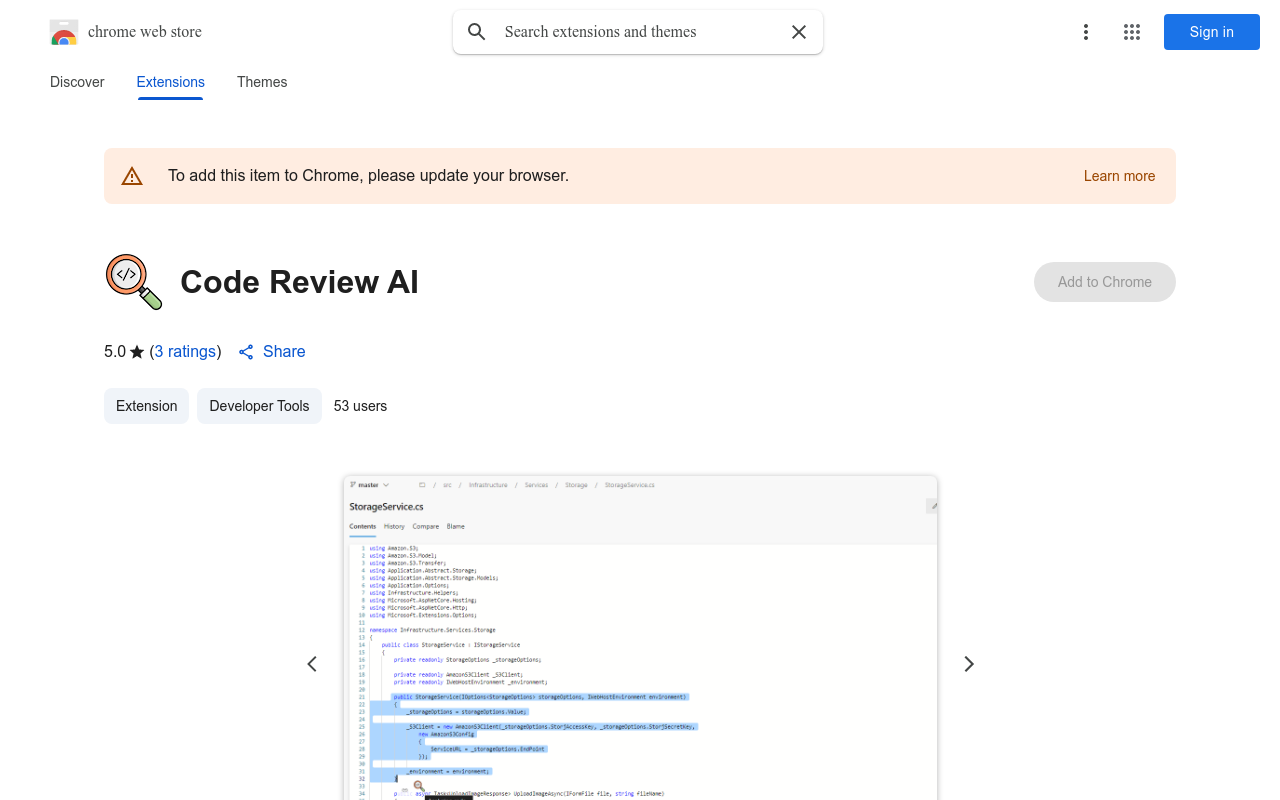The height and width of the screenshot is (800, 1280).
Task: Open the Themes tab
Action: (x=262, y=82)
